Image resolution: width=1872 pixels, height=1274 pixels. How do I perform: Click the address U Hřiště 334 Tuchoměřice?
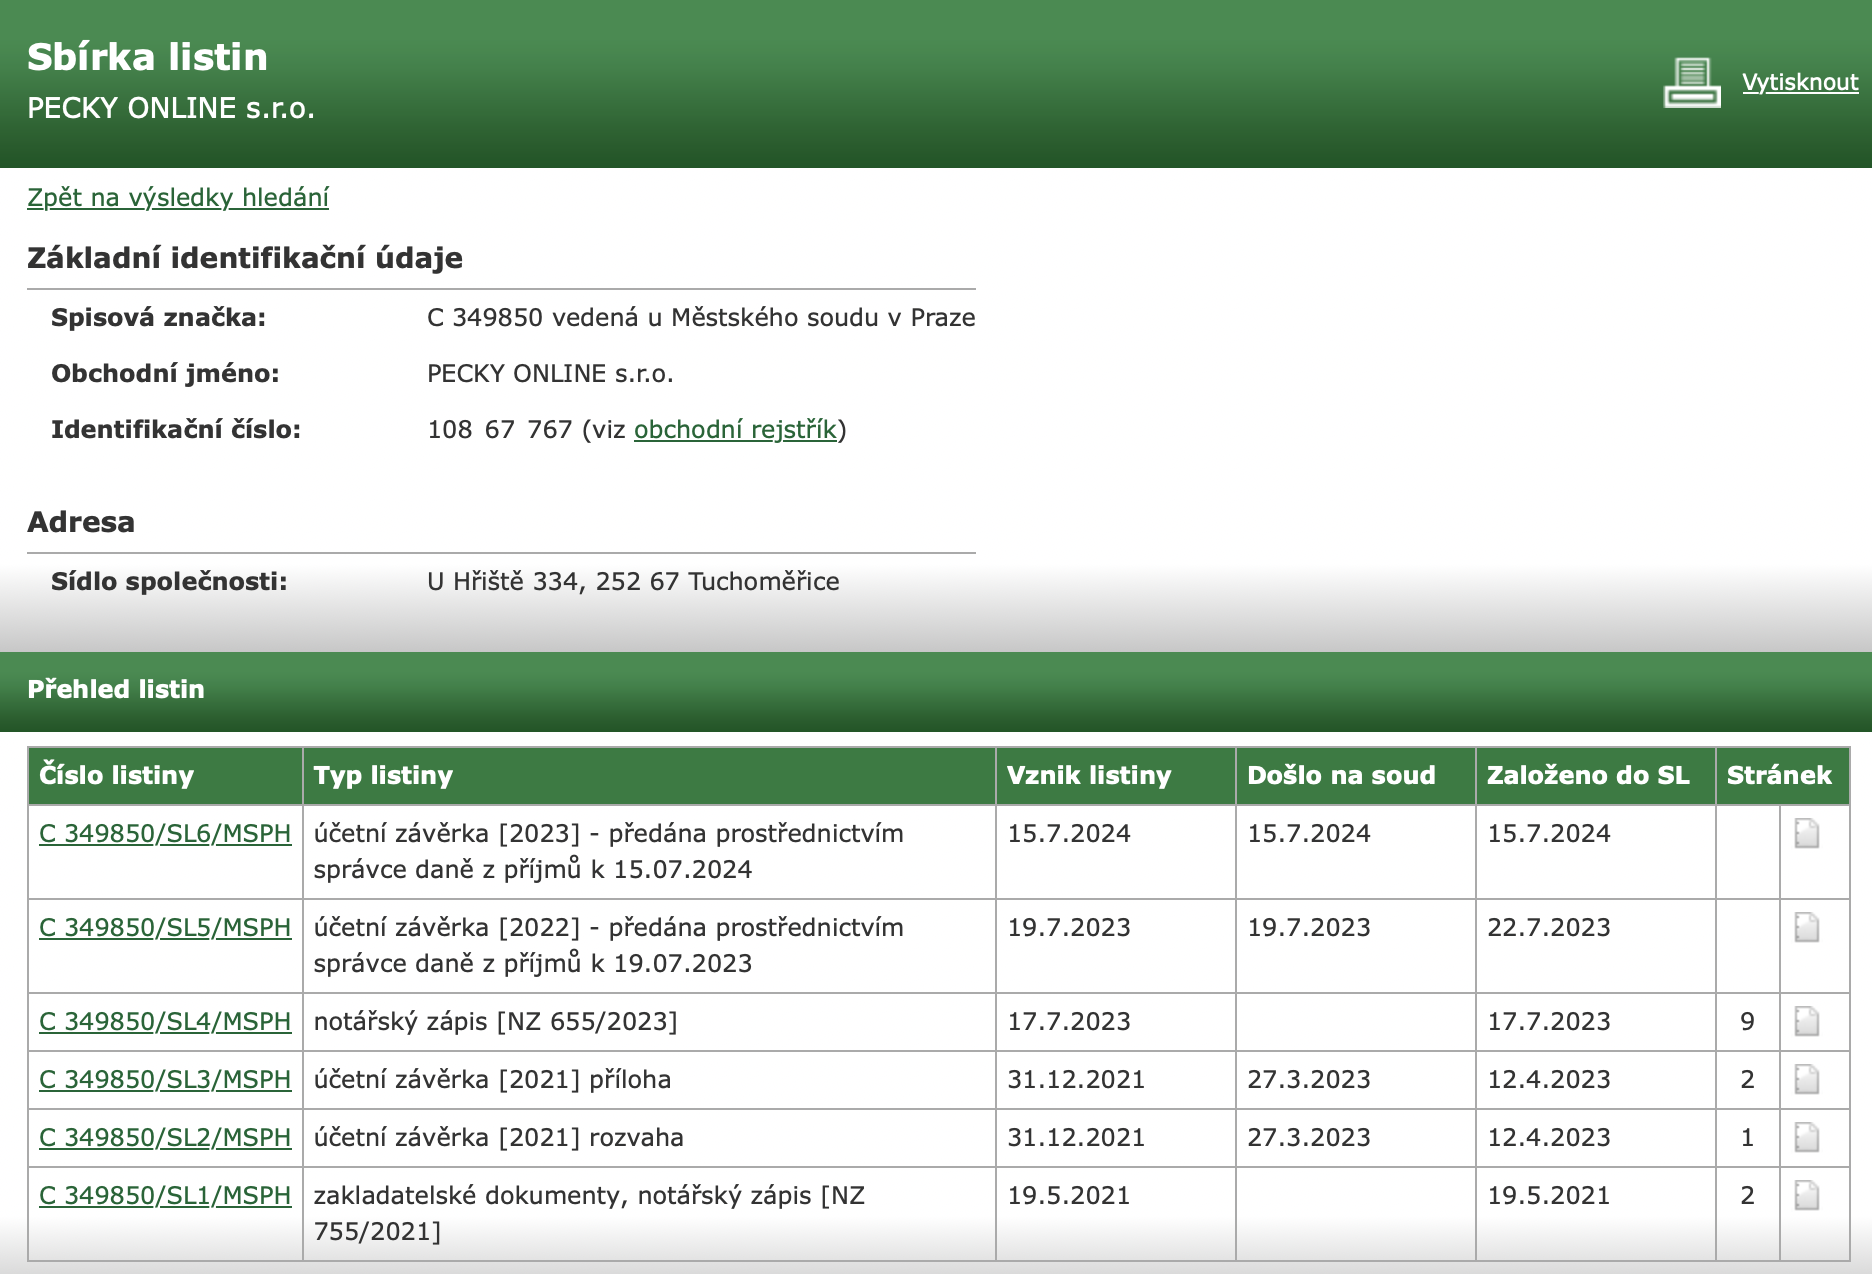(633, 581)
